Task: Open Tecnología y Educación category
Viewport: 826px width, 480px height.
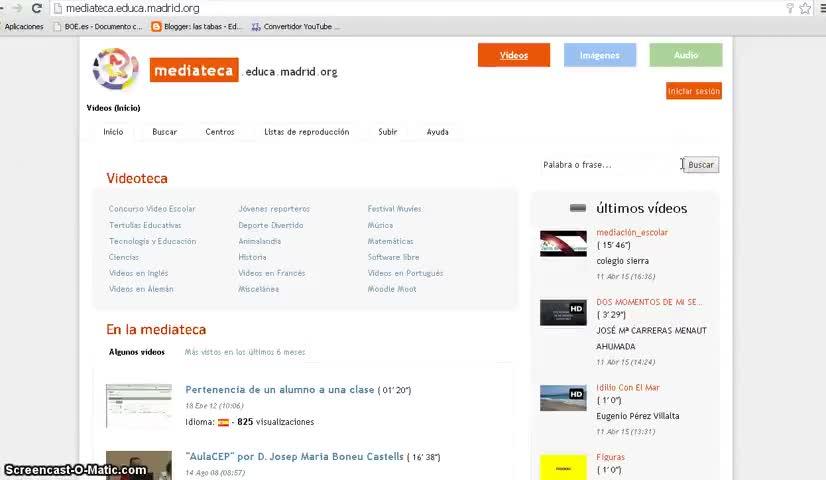Action: point(152,241)
